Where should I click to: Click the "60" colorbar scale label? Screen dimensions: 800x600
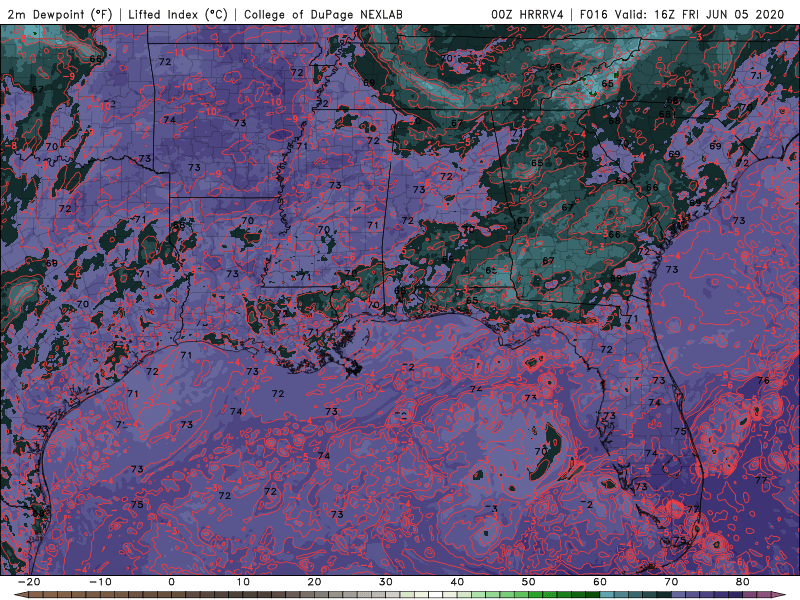[600, 582]
